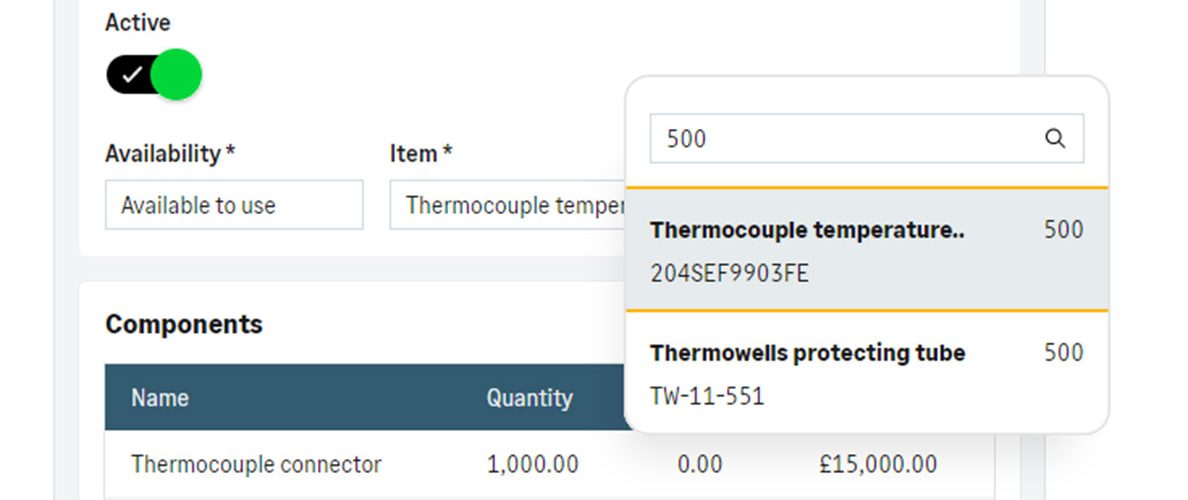Select Thermocouple temperature result 204SEF9903FE

867,249
